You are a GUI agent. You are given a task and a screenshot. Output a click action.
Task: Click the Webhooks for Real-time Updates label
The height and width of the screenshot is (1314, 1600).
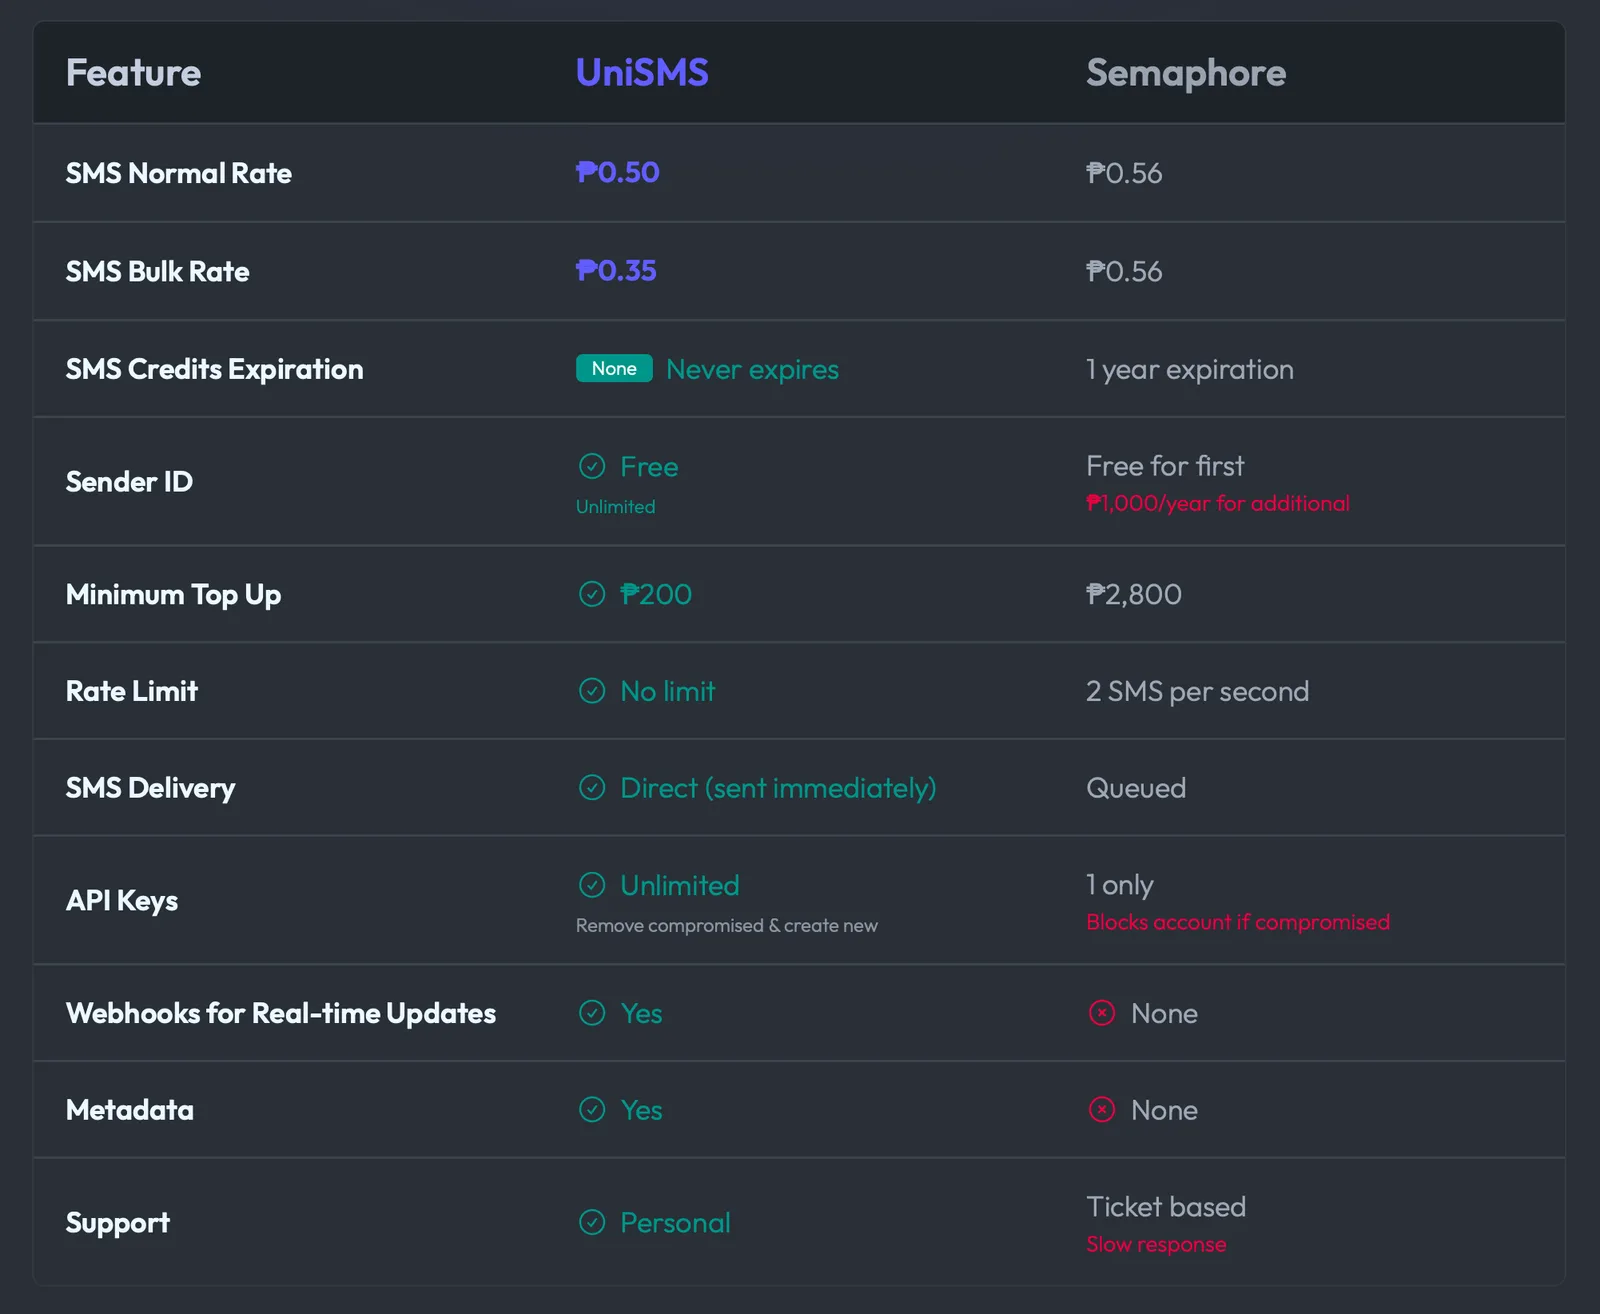point(281,1013)
